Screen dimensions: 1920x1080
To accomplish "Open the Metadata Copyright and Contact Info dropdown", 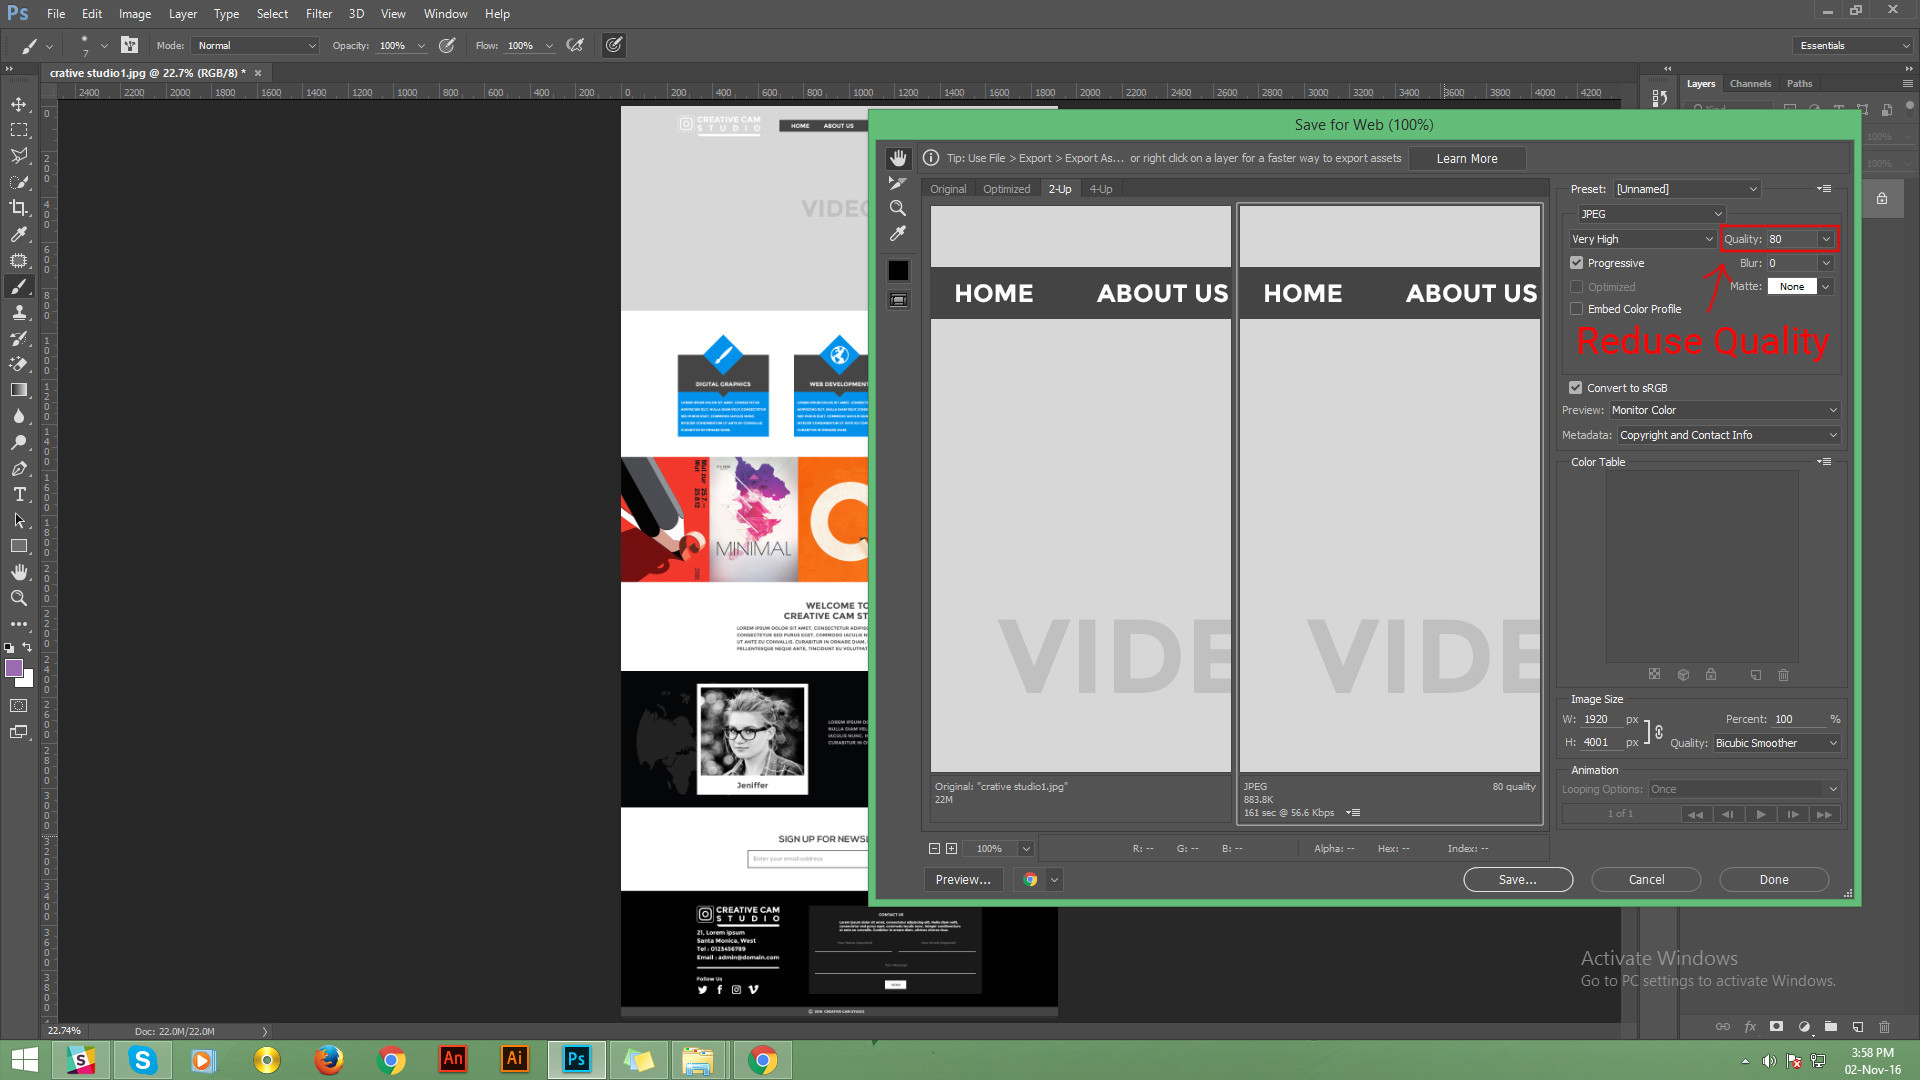I will click(1727, 435).
